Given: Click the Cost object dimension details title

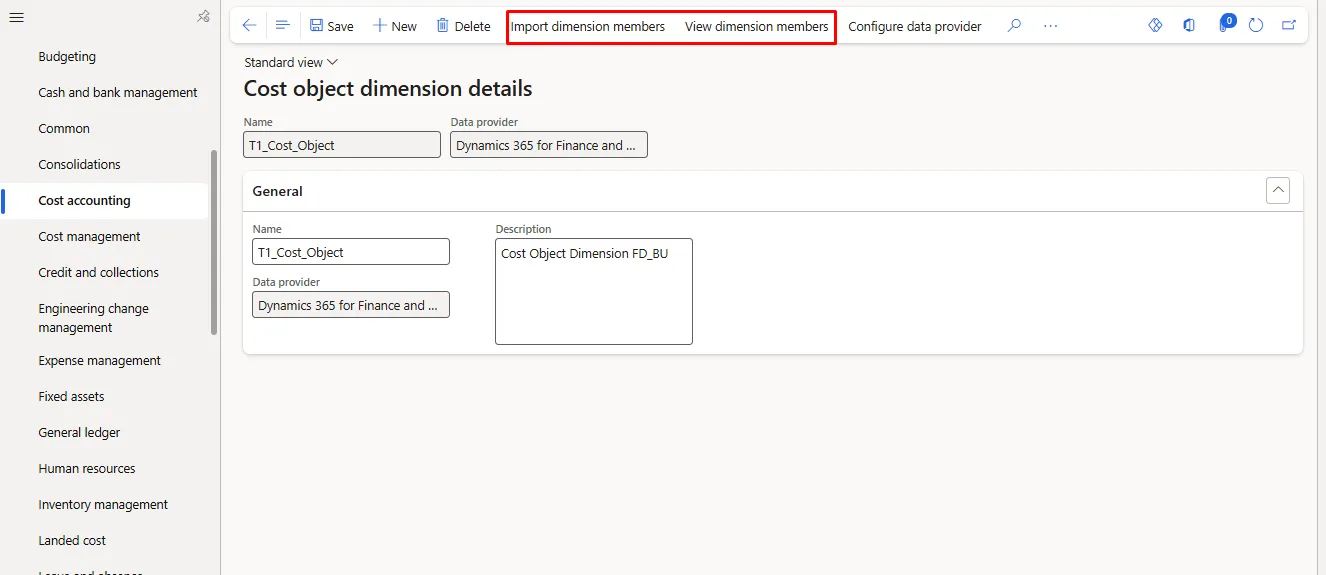Looking at the screenshot, I should click(388, 89).
